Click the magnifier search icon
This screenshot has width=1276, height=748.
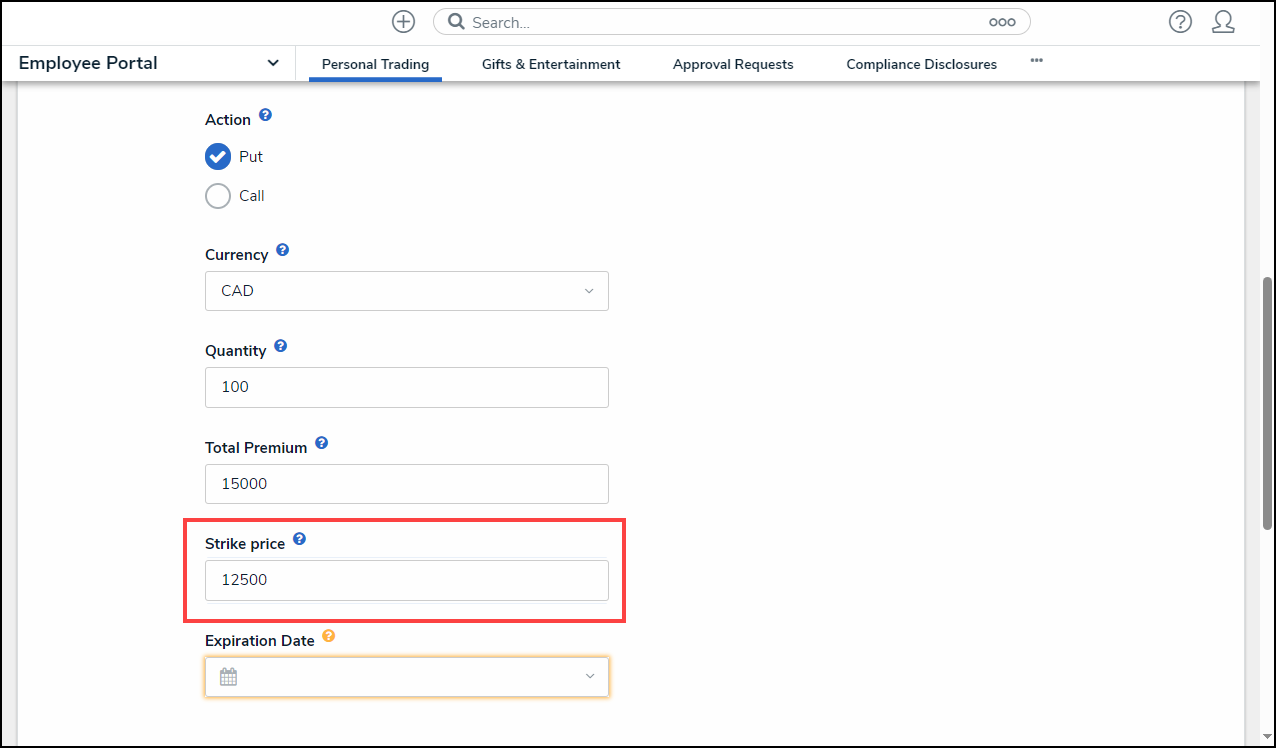456,22
